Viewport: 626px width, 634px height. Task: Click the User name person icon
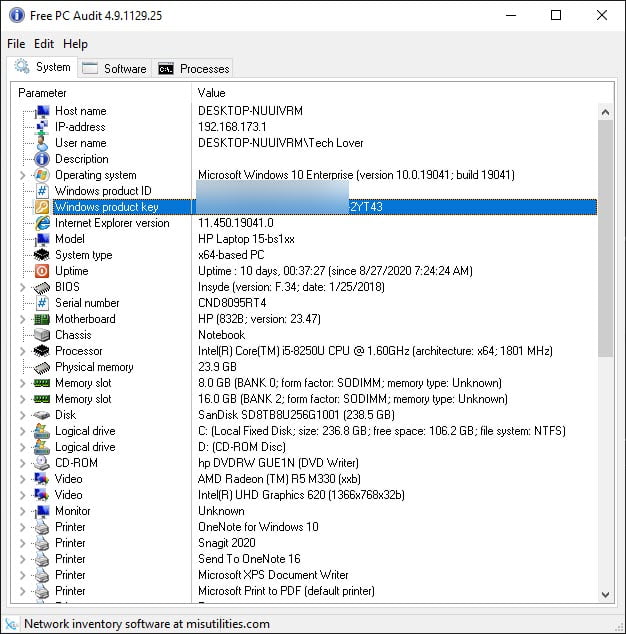[x=42, y=143]
